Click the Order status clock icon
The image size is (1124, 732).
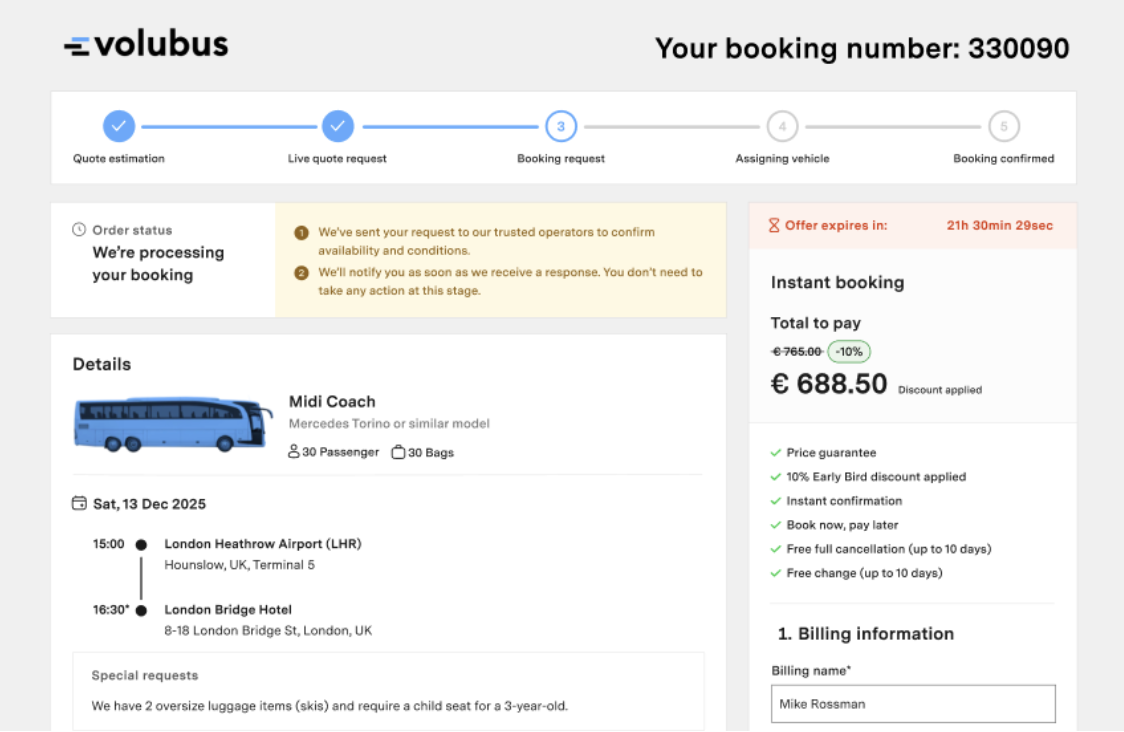click(x=79, y=230)
